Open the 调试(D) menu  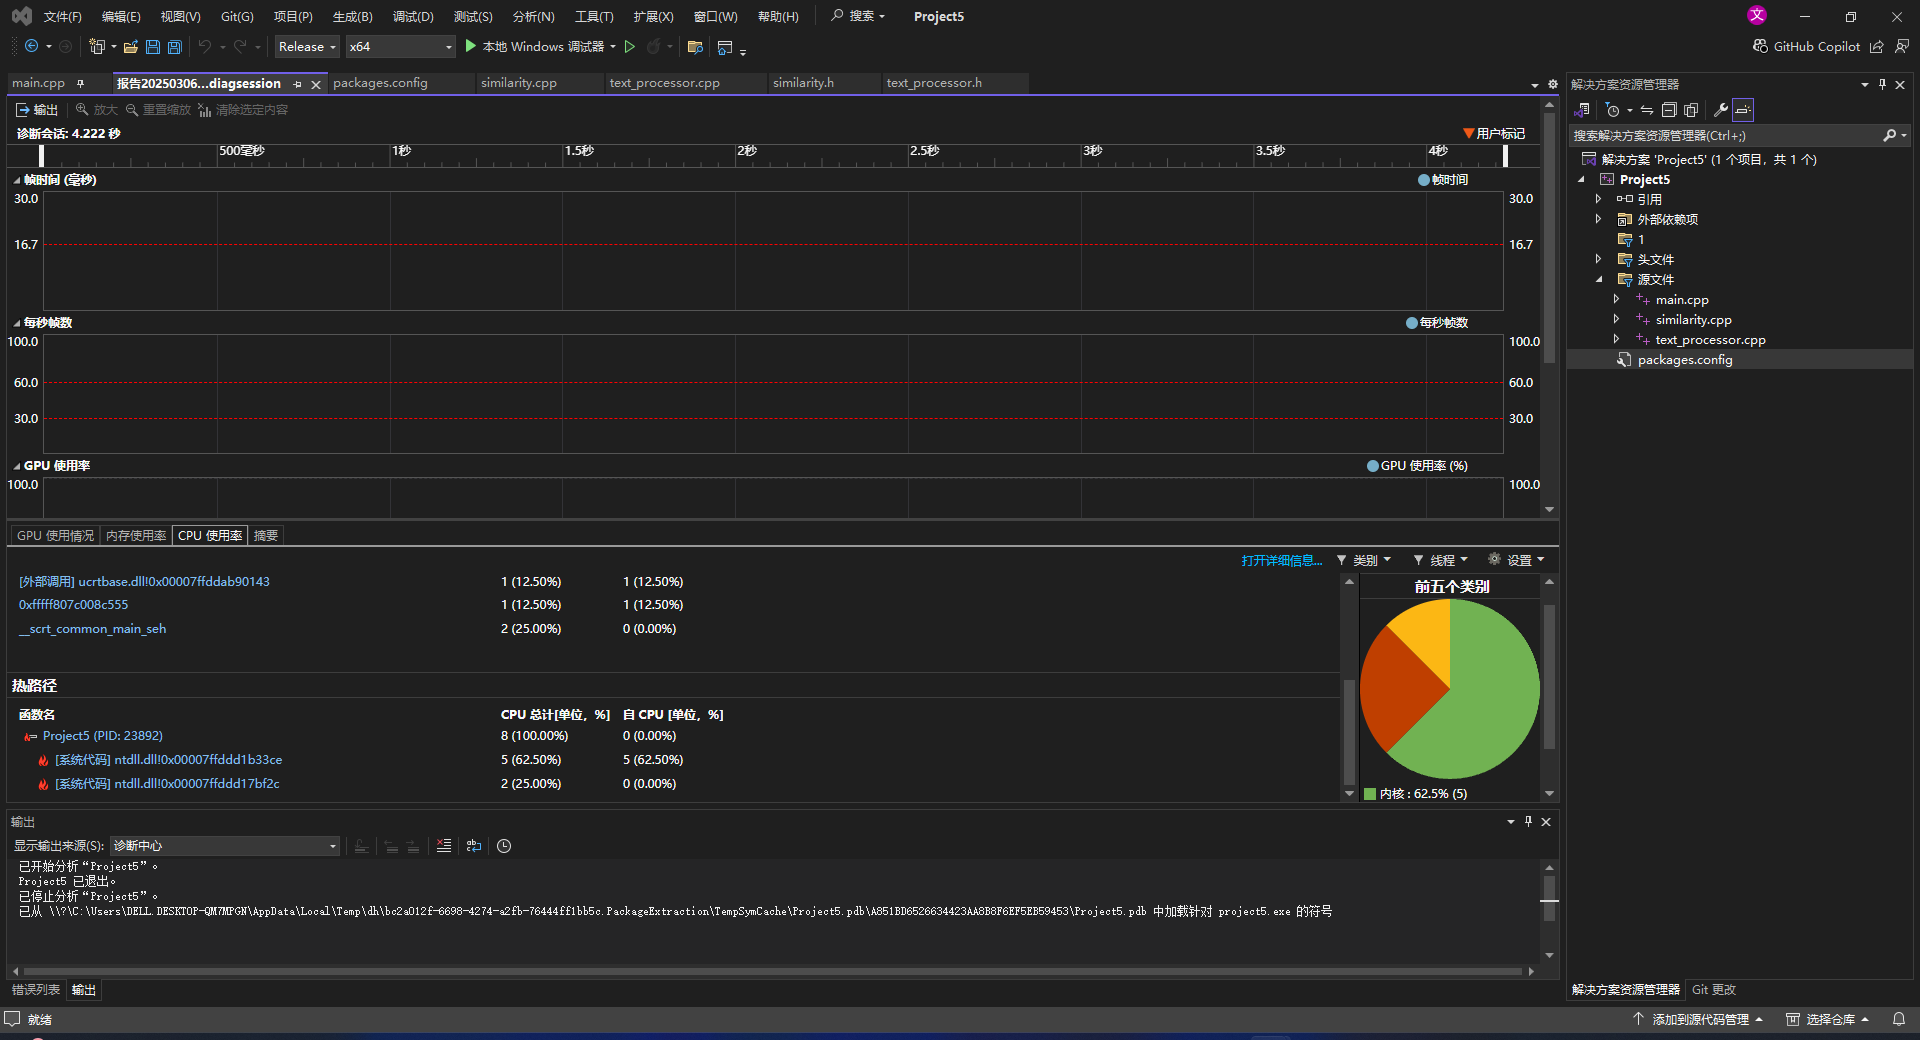[413, 16]
